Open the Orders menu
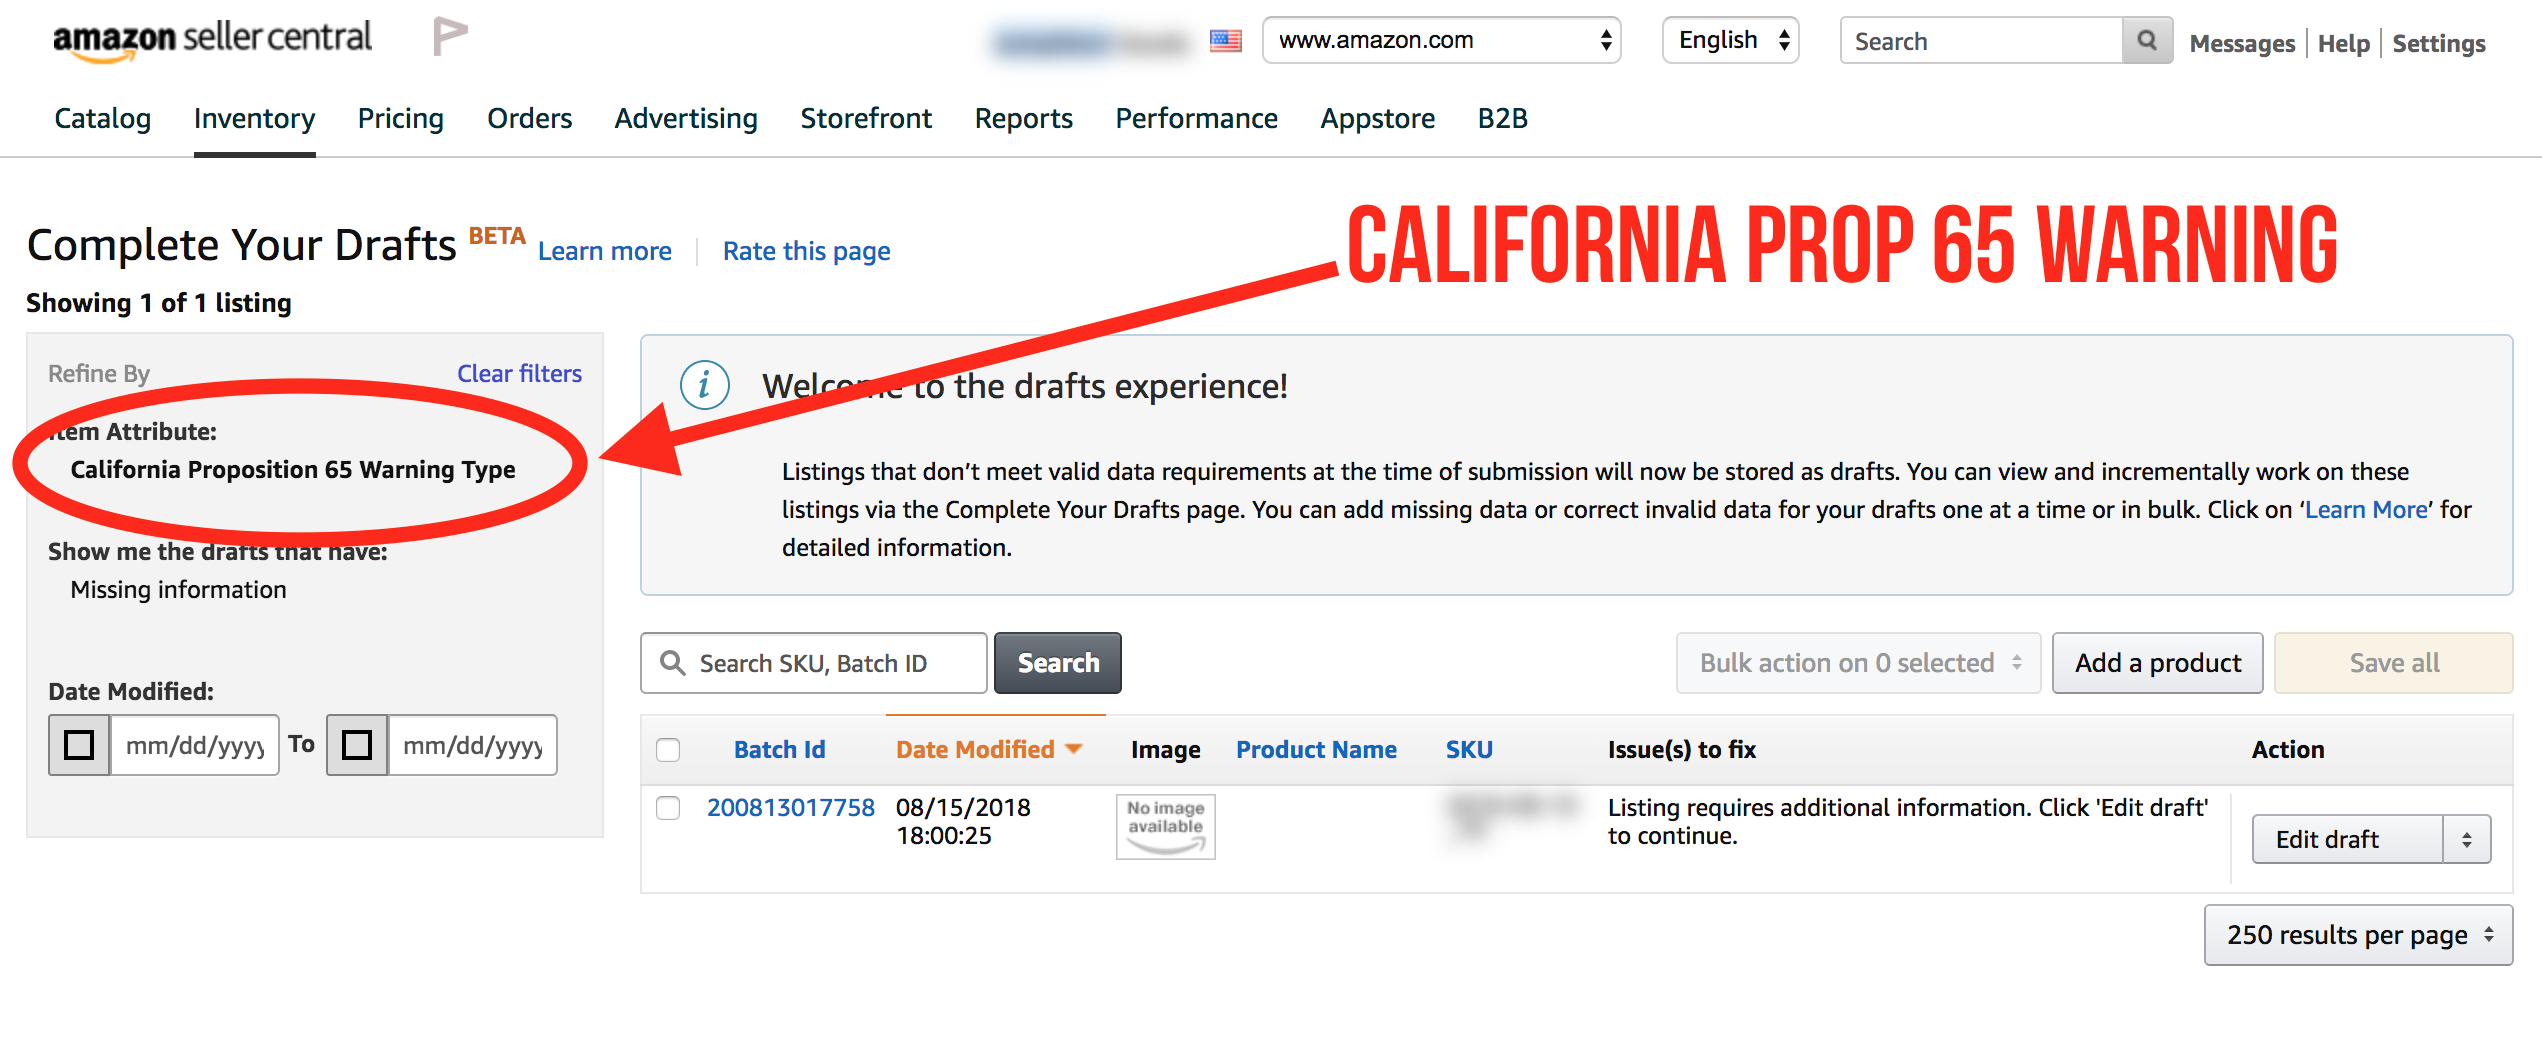 click(529, 118)
